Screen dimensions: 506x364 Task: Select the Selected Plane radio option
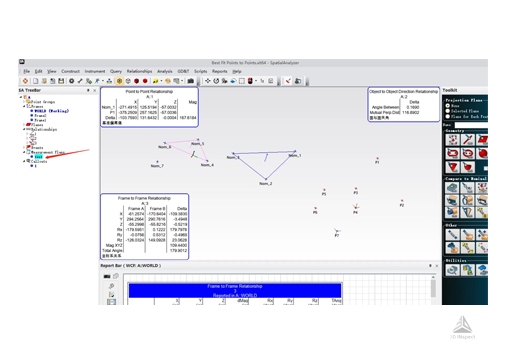tap(448, 111)
